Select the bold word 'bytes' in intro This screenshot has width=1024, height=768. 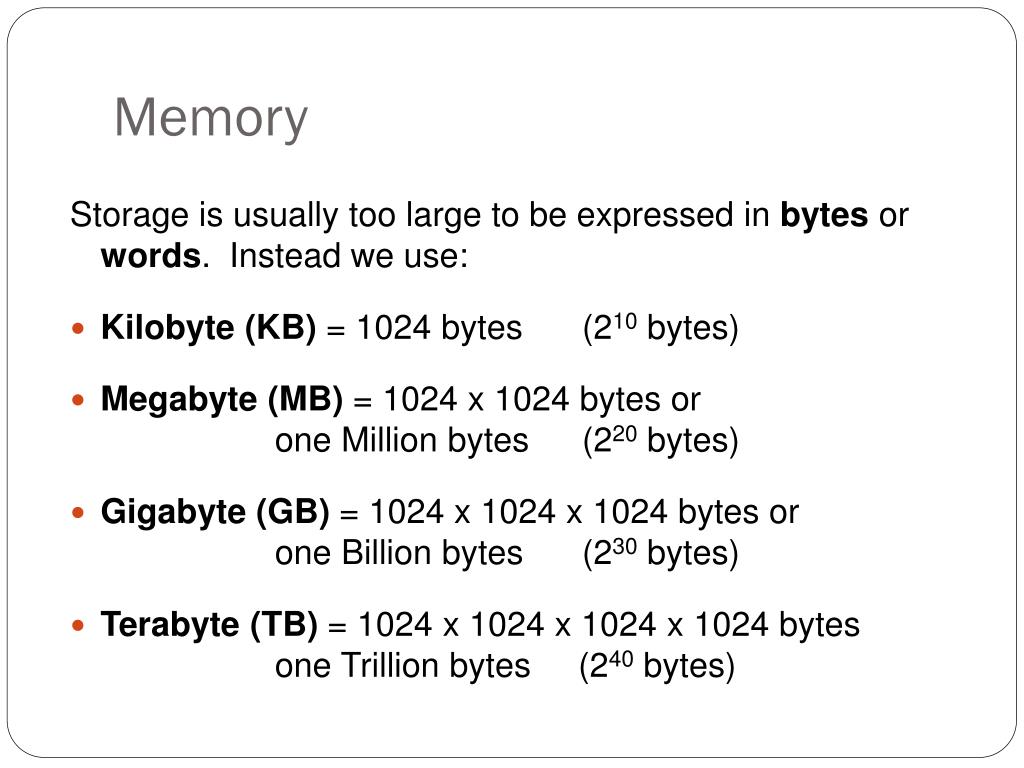pos(824,216)
